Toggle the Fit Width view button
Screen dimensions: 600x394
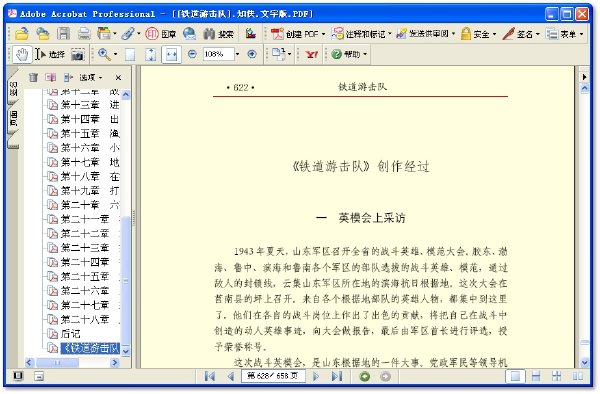[171, 55]
